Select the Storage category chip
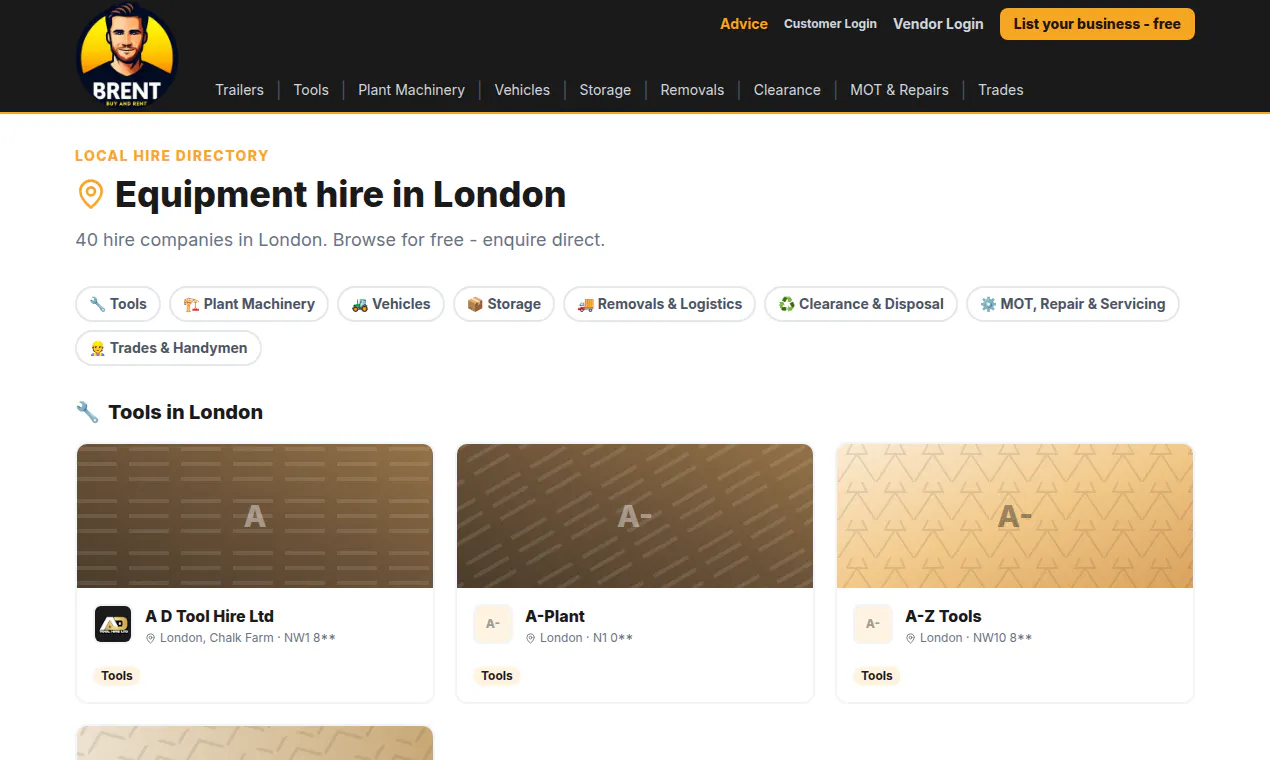 (x=504, y=304)
